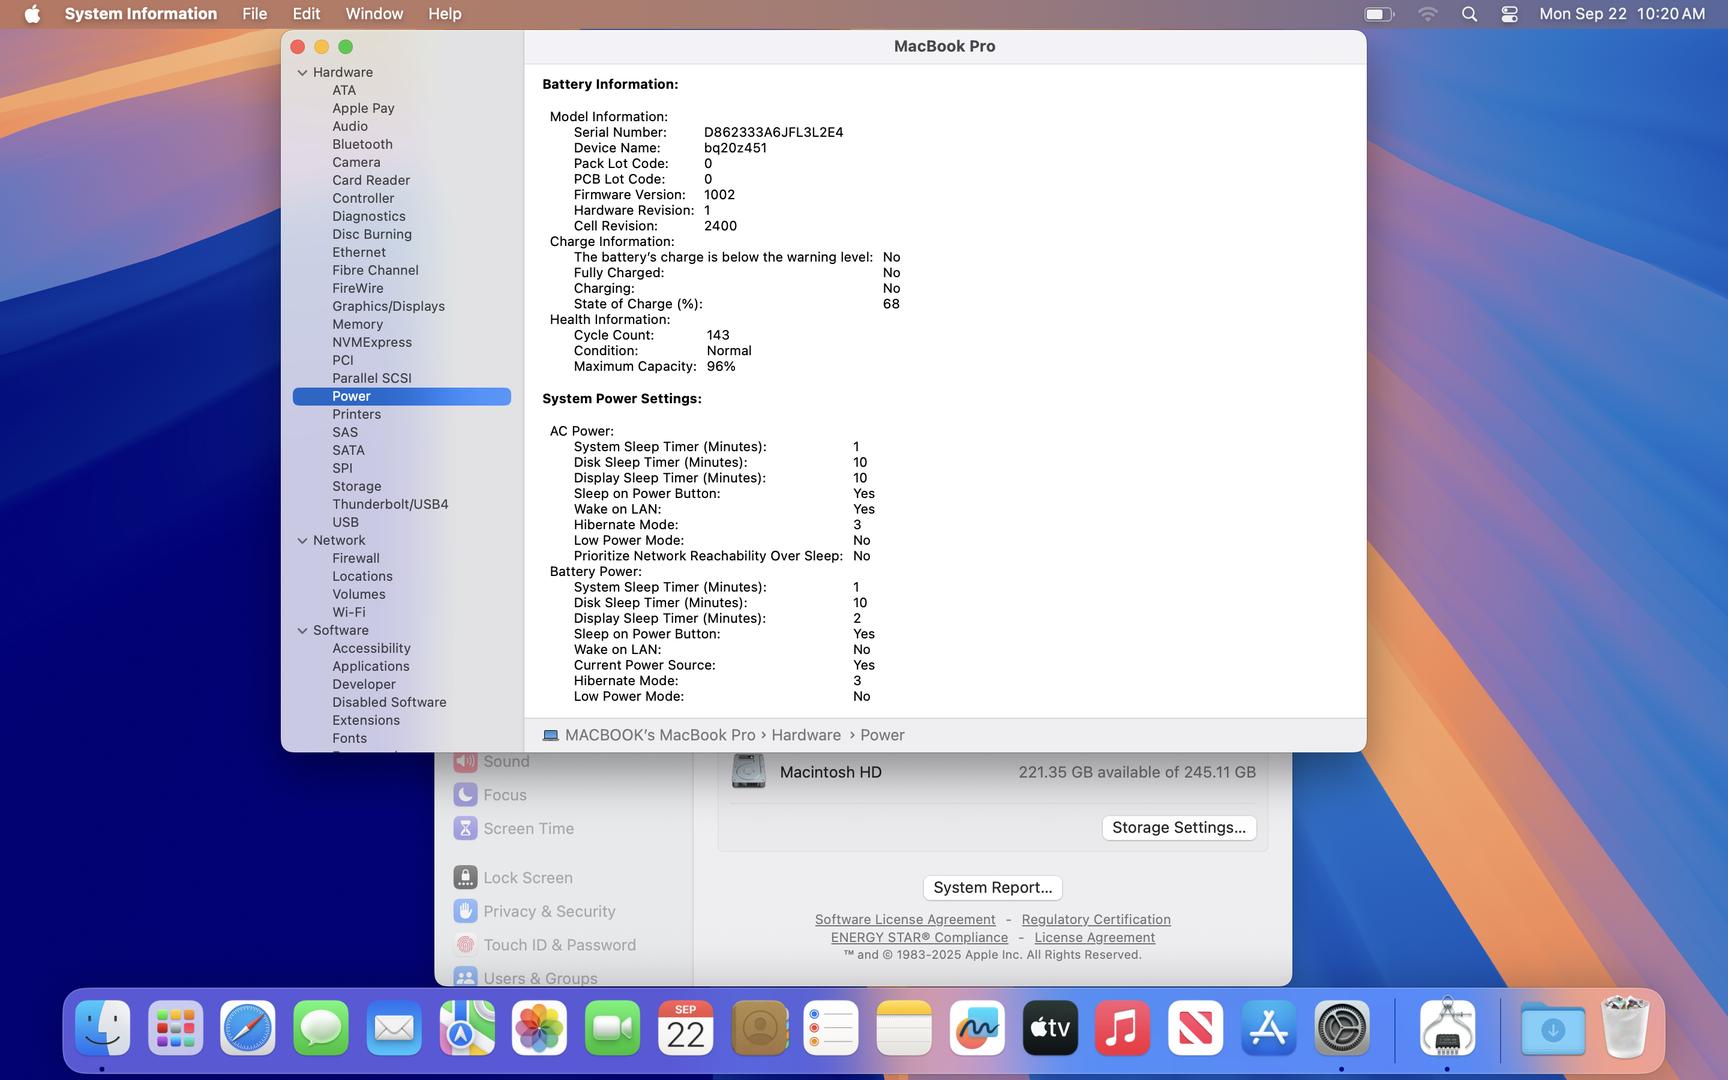Open News app in the Dock
Image resolution: width=1728 pixels, height=1080 pixels.
1196,1028
